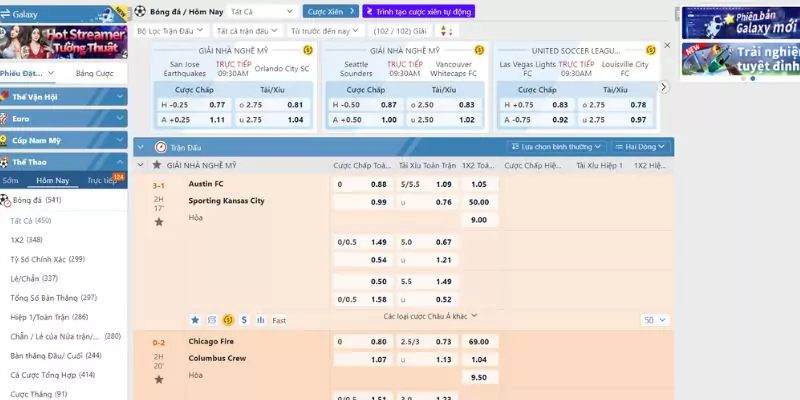Image resolution: width=800 pixels, height=400 pixels.
Task: Click the Cược Xiên button
Action: click(331, 11)
